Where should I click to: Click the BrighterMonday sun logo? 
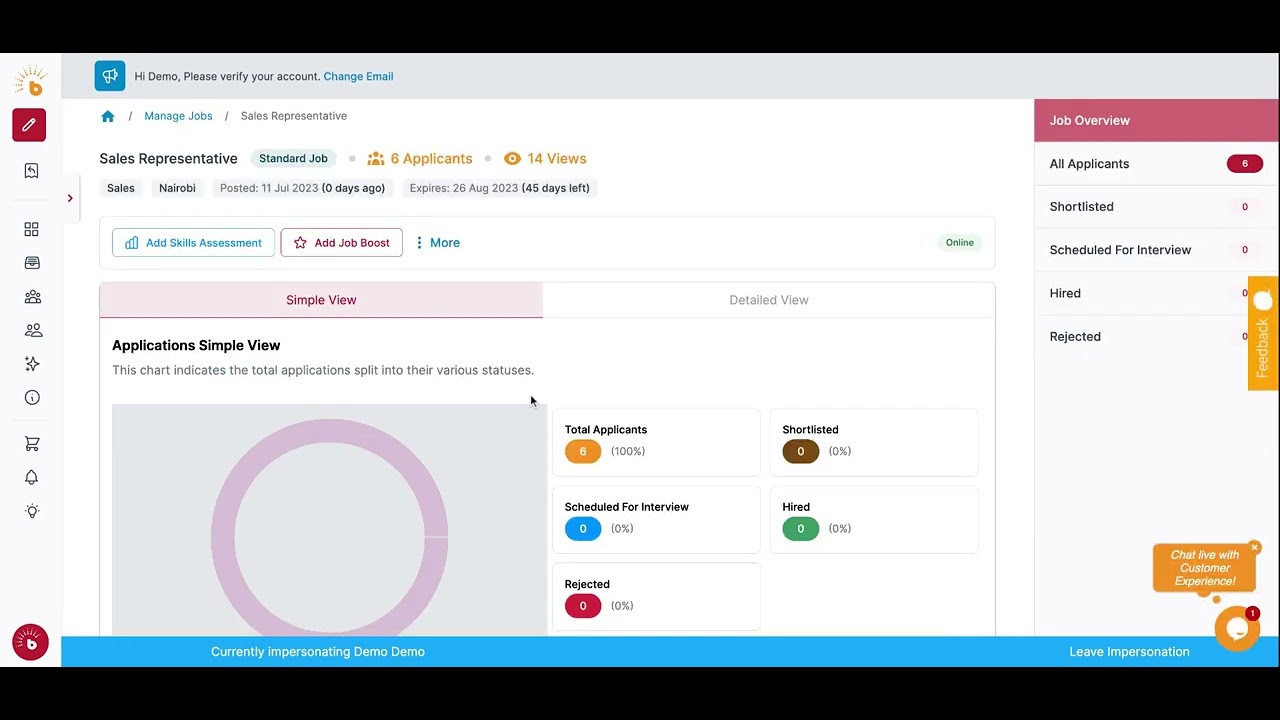(31, 81)
